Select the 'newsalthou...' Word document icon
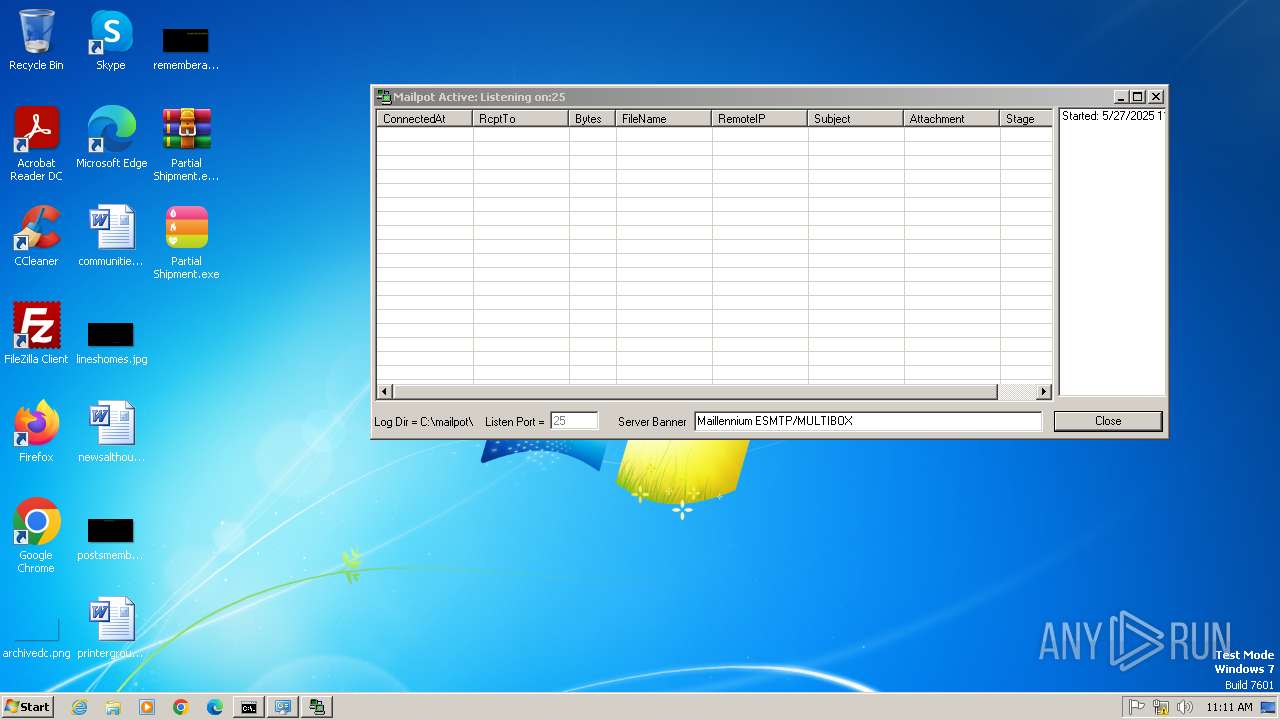 (111, 431)
